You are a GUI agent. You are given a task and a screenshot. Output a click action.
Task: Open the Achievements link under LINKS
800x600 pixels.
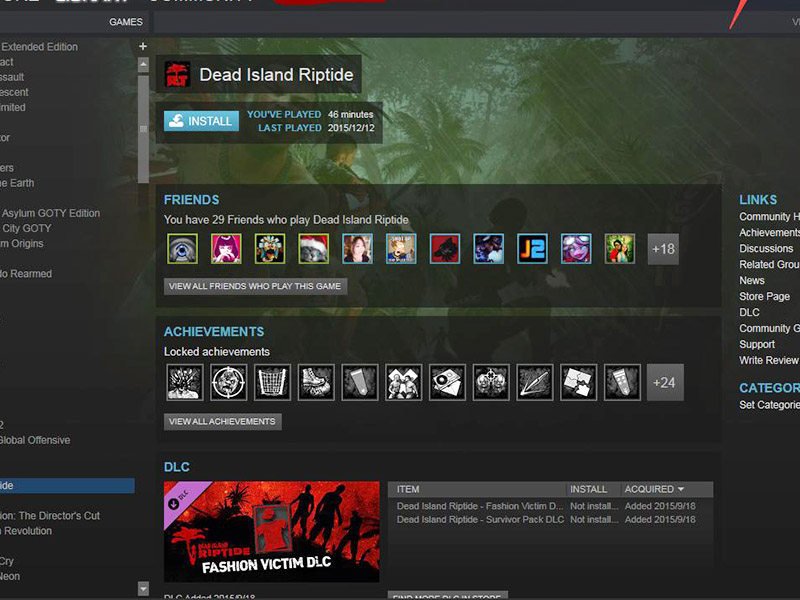tap(769, 233)
